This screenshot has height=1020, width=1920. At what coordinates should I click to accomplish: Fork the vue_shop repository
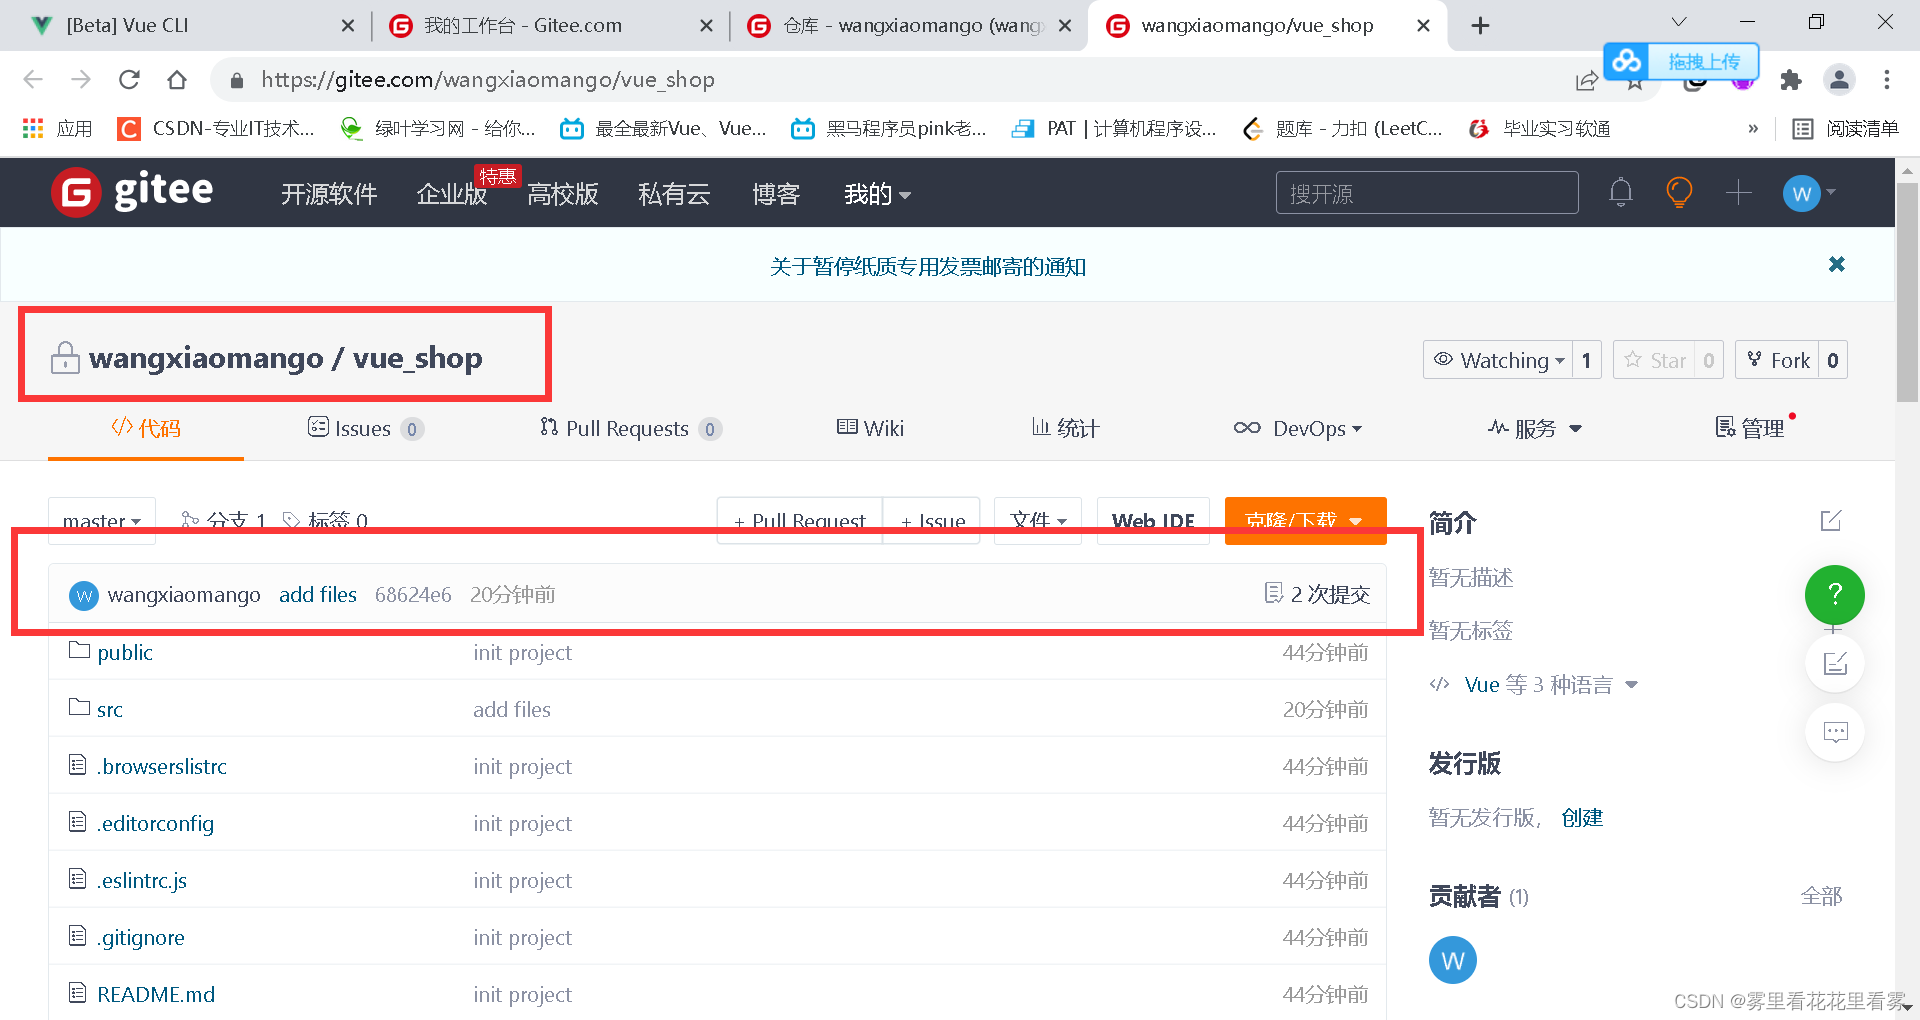point(1778,360)
